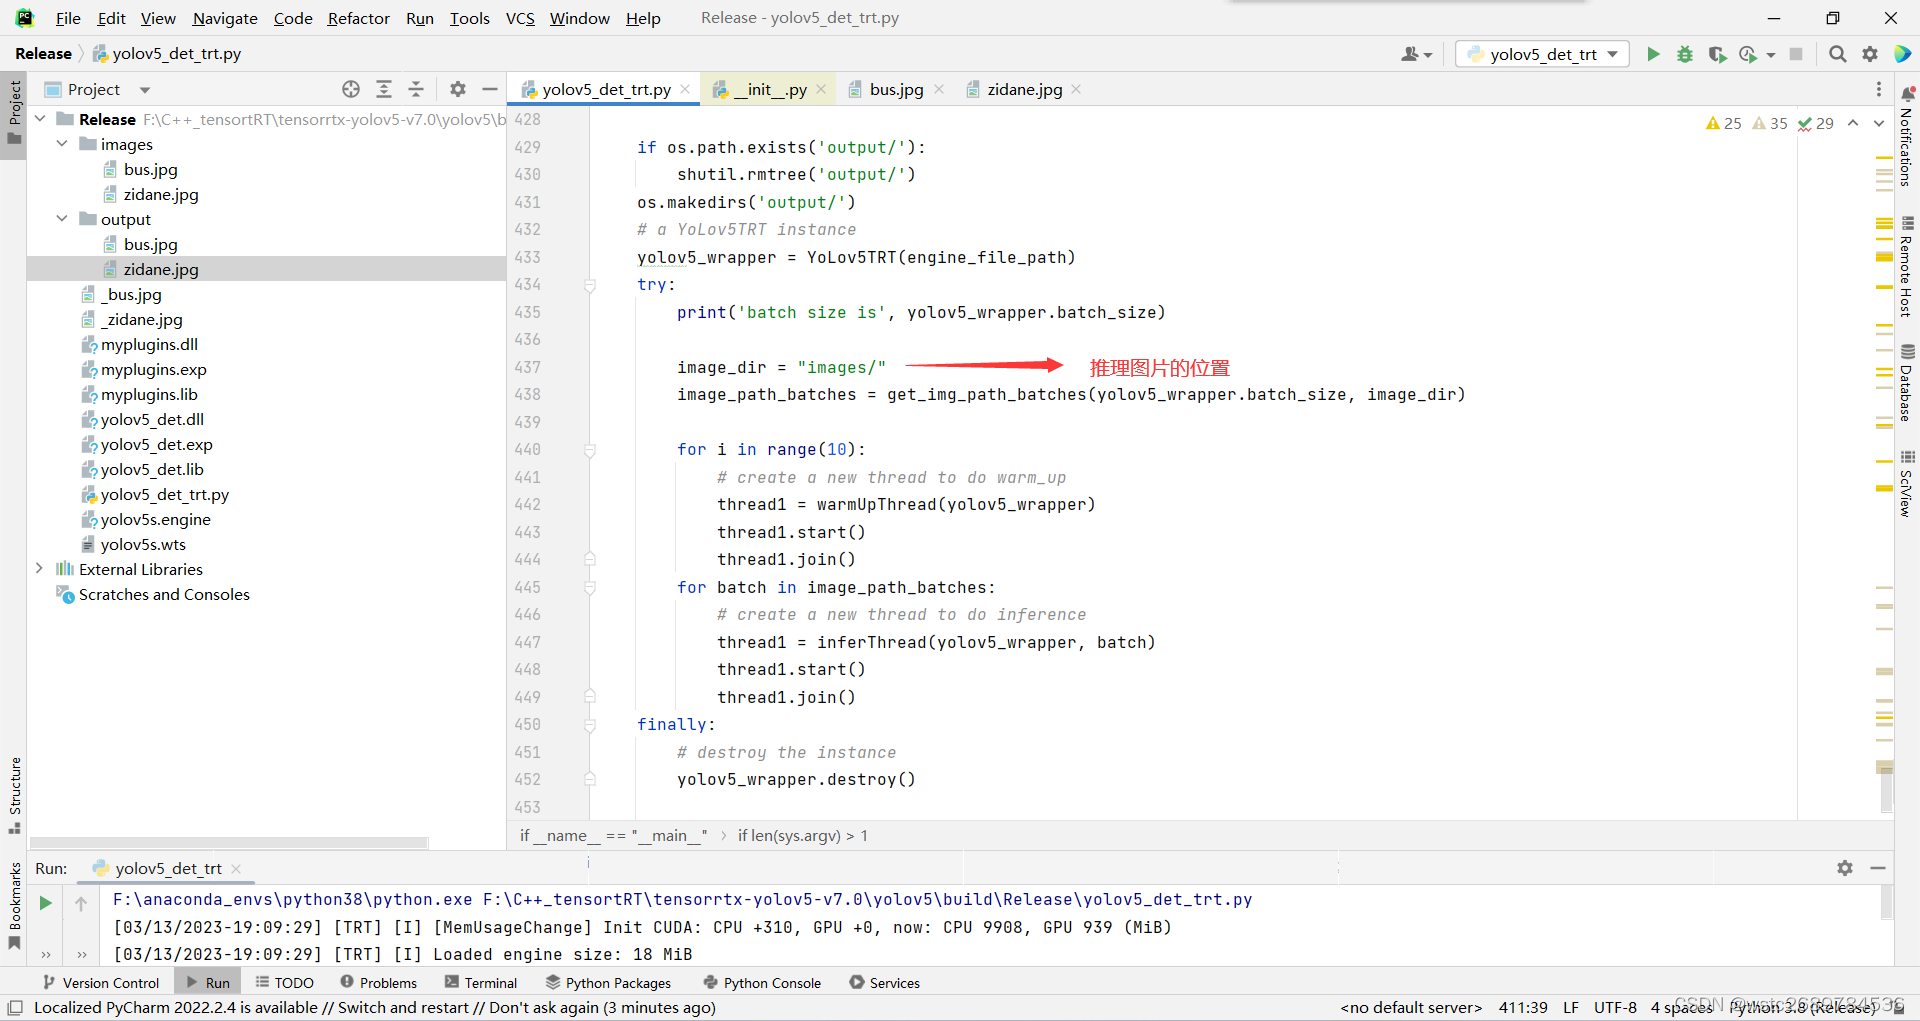
Task: Open the Database side panel
Action: pos(1907,383)
